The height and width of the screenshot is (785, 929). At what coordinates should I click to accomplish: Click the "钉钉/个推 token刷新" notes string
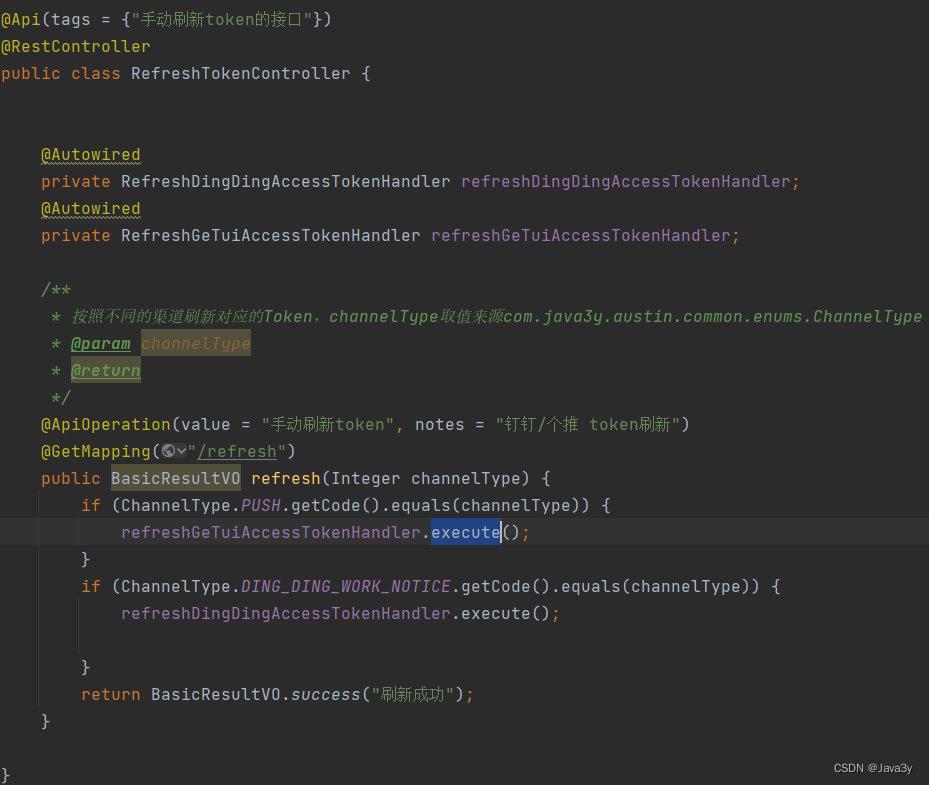588,425
